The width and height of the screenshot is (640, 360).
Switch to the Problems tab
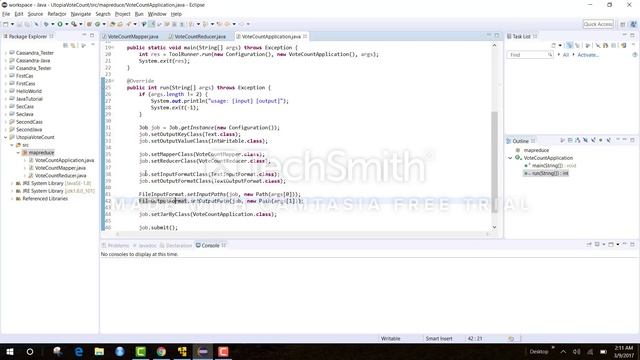point(116,245)
